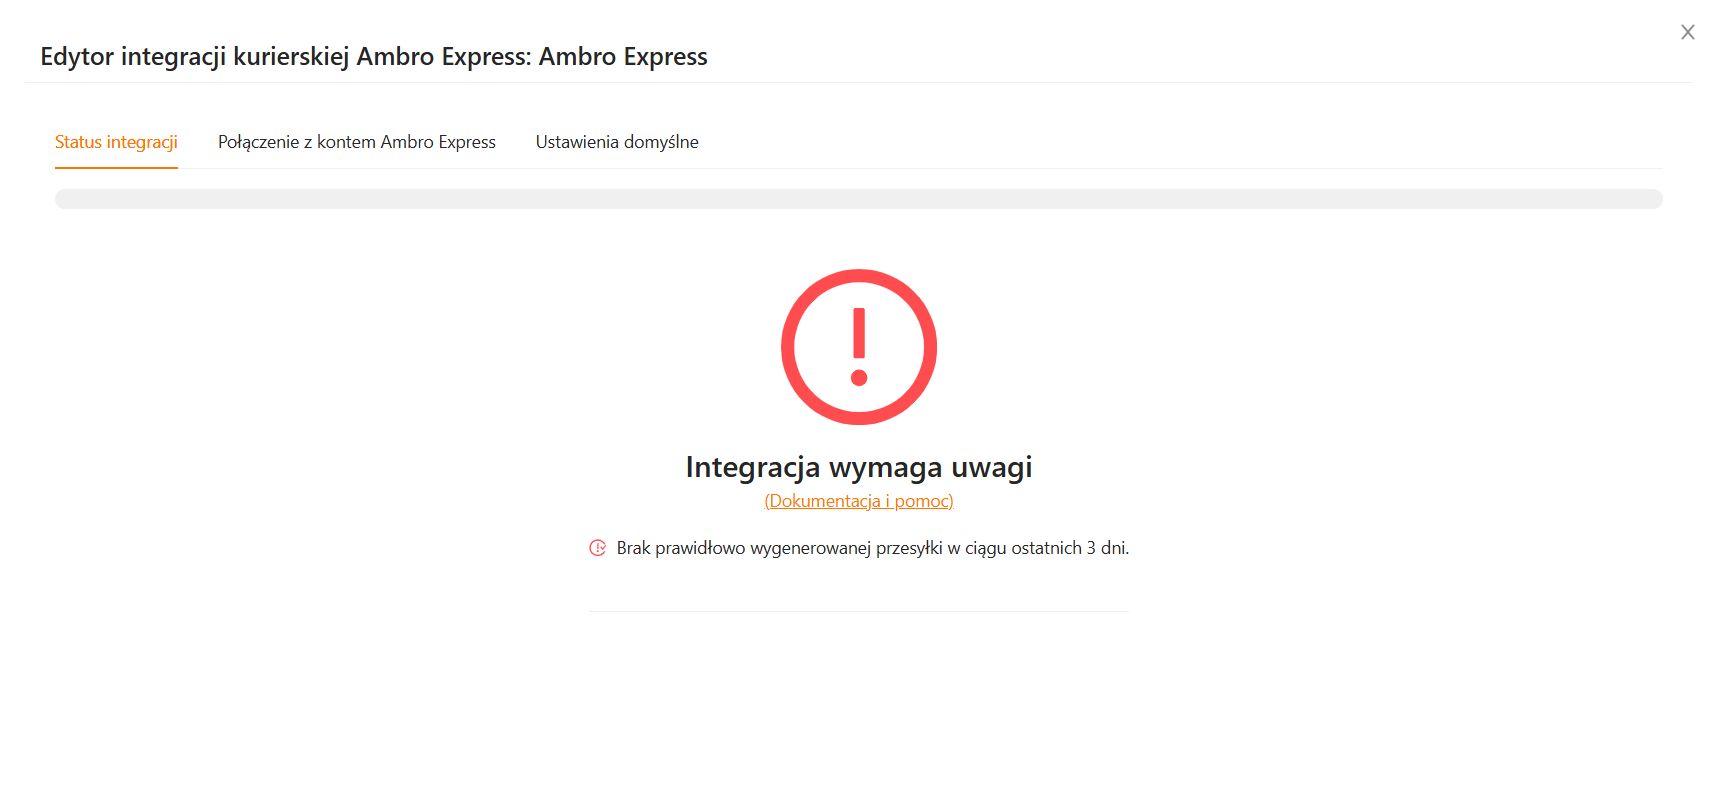1717x812 pixels.
Task: Click the gray progress bar under the tabs
Action: 858,199
